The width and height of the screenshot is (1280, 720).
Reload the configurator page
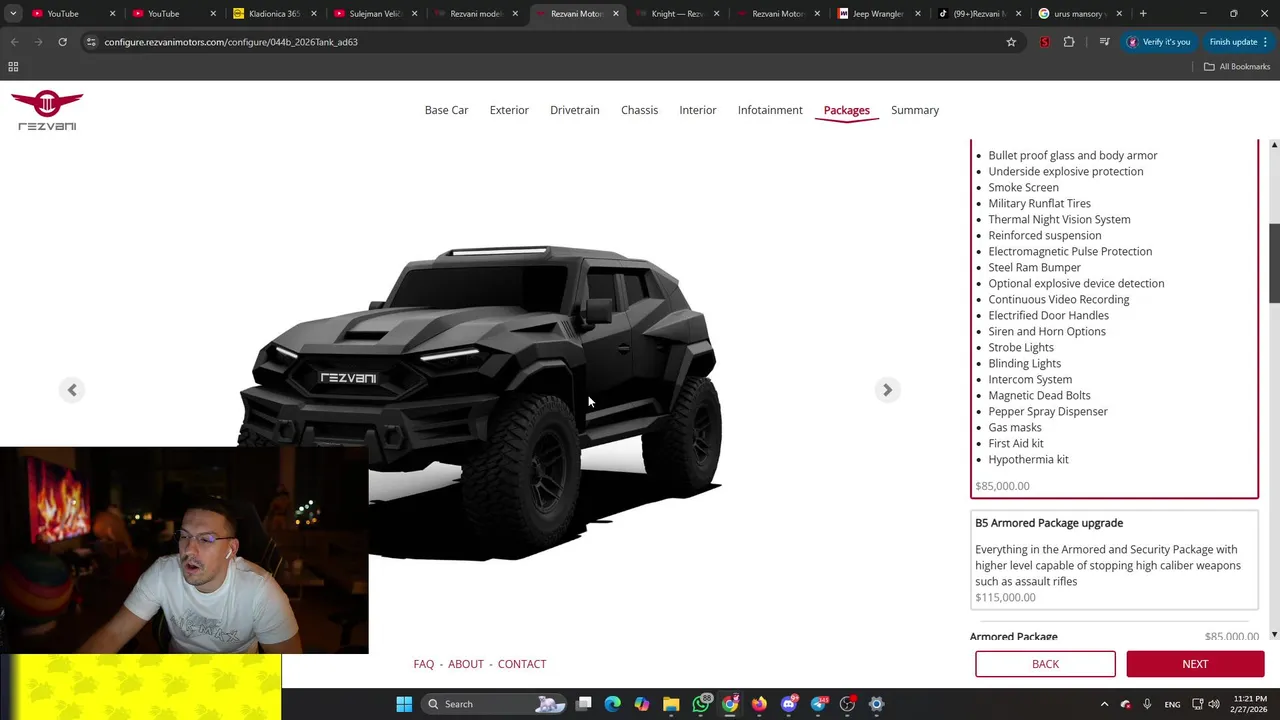[x=62, y=42]
